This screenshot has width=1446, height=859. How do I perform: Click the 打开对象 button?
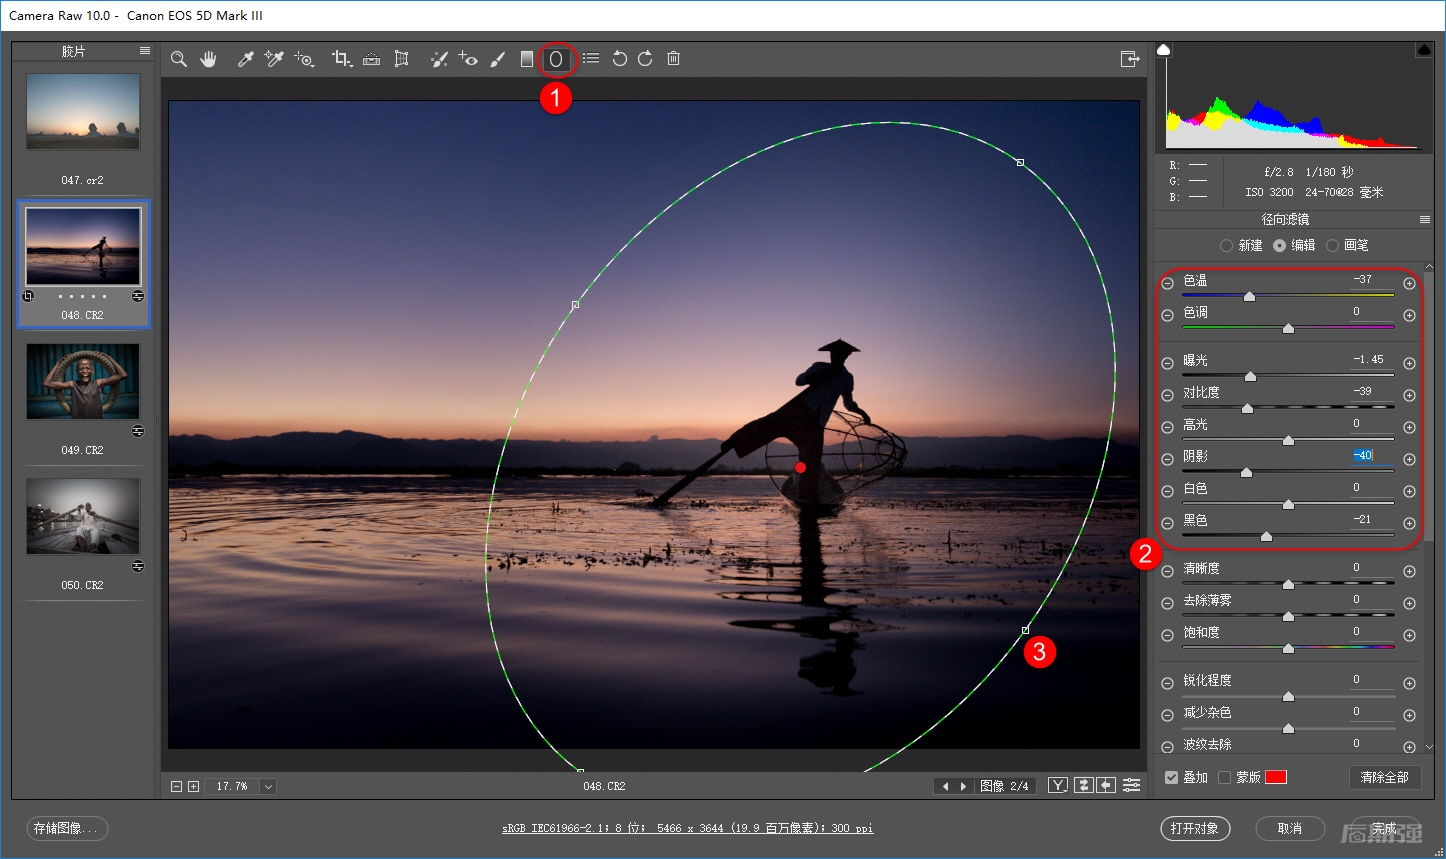pyautogui.click(x=1195, y=829)
